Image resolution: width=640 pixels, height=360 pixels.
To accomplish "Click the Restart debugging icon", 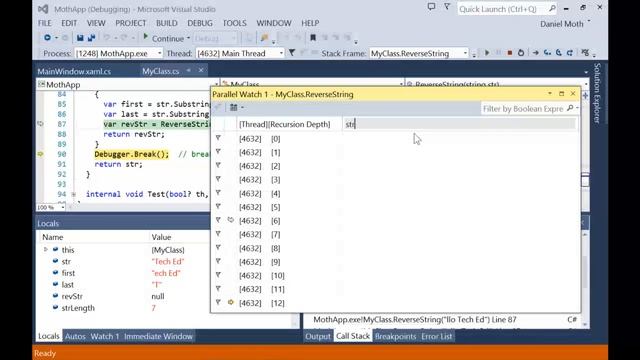I will click(521, 53).
